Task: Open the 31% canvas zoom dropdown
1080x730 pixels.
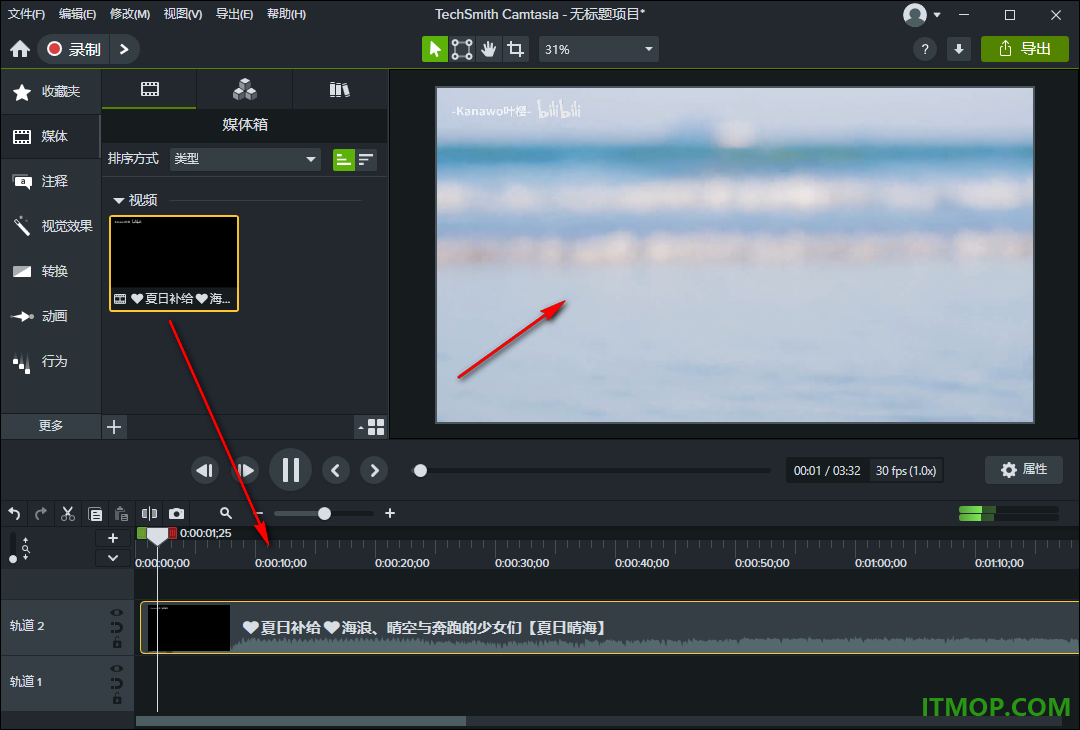Action: pyautogui.click(x=599, y=49)
